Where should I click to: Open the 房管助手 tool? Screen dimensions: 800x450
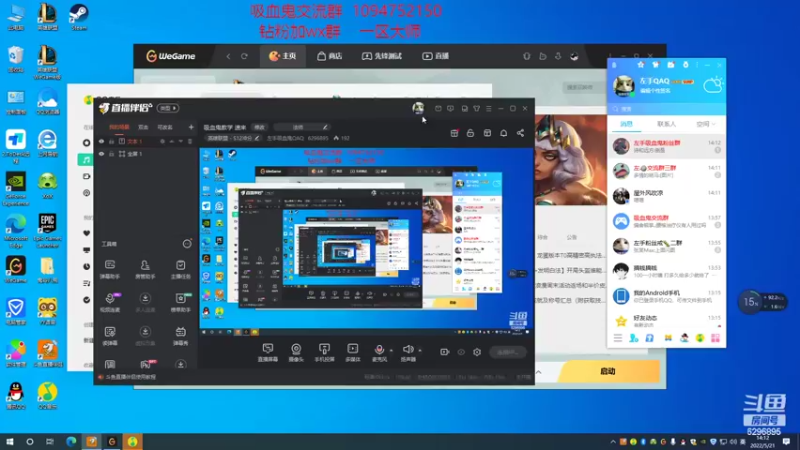(145, 269)
